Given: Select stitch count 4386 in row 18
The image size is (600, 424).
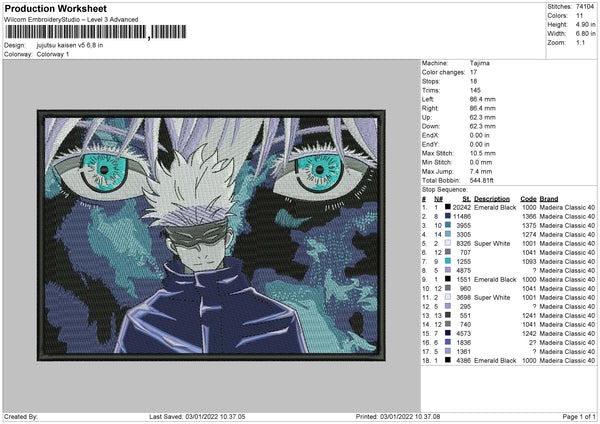Looking at the screenshot, I should click(463, 361).
